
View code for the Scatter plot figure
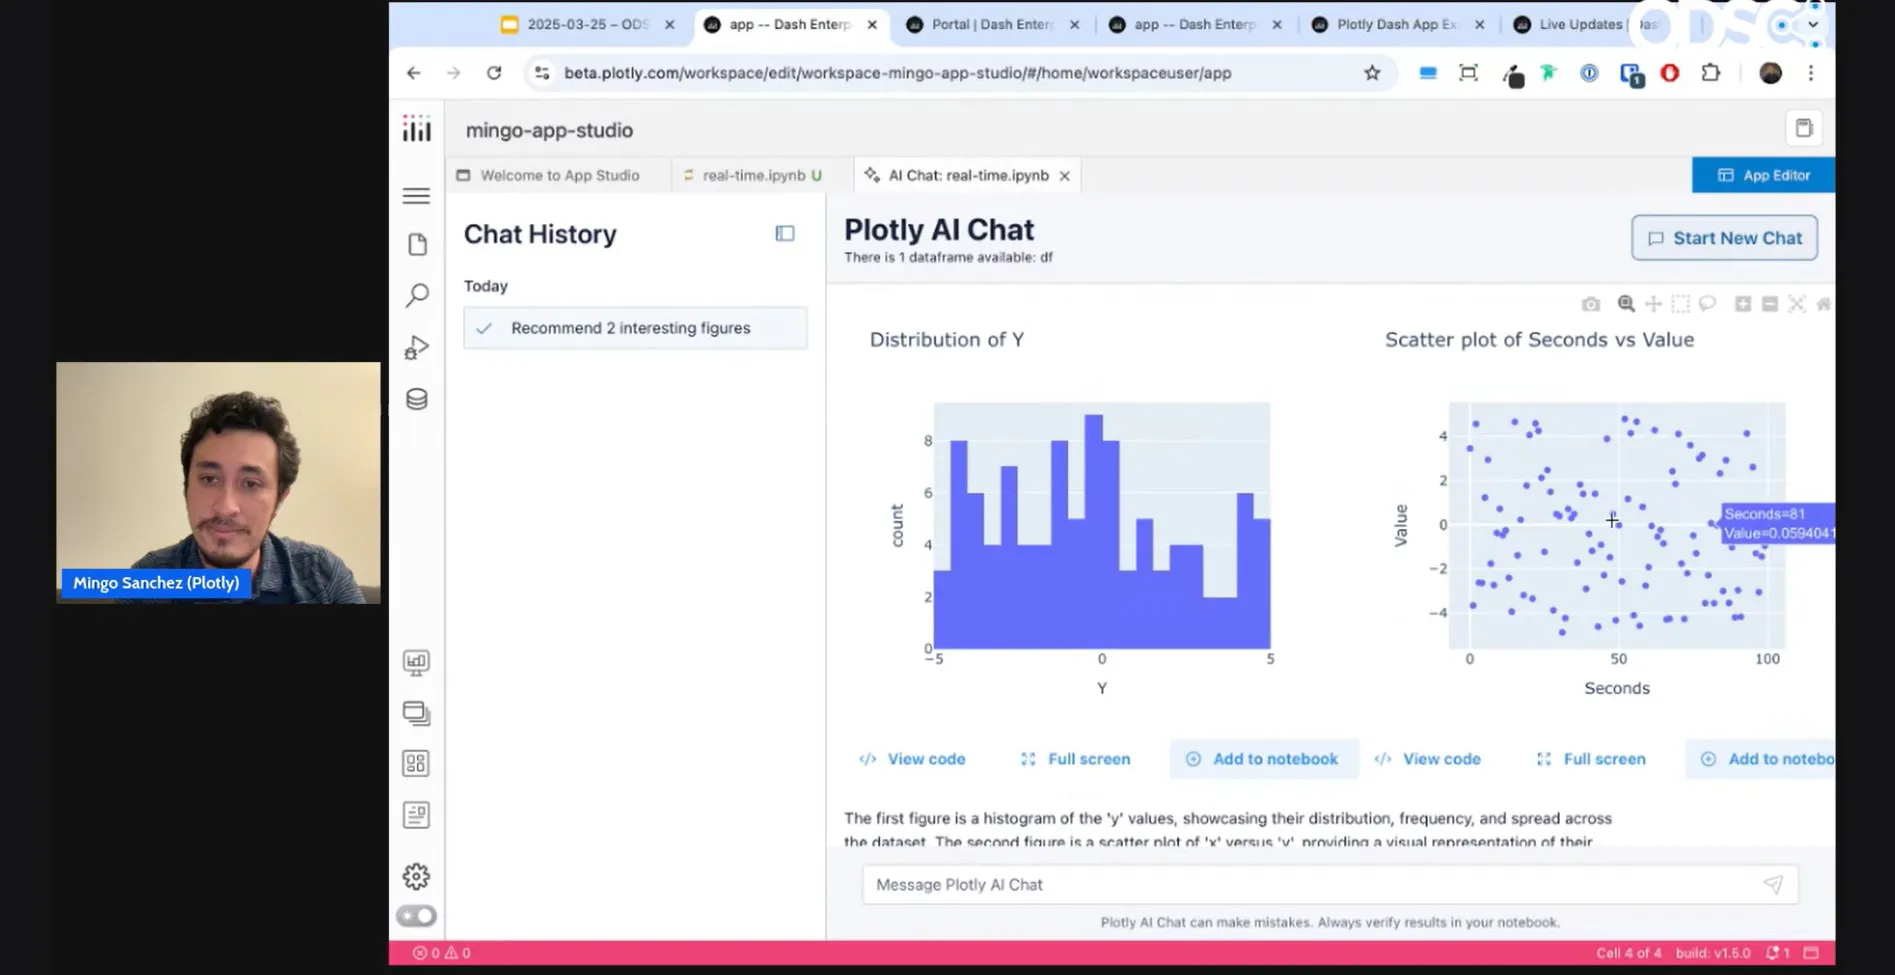1428,759
